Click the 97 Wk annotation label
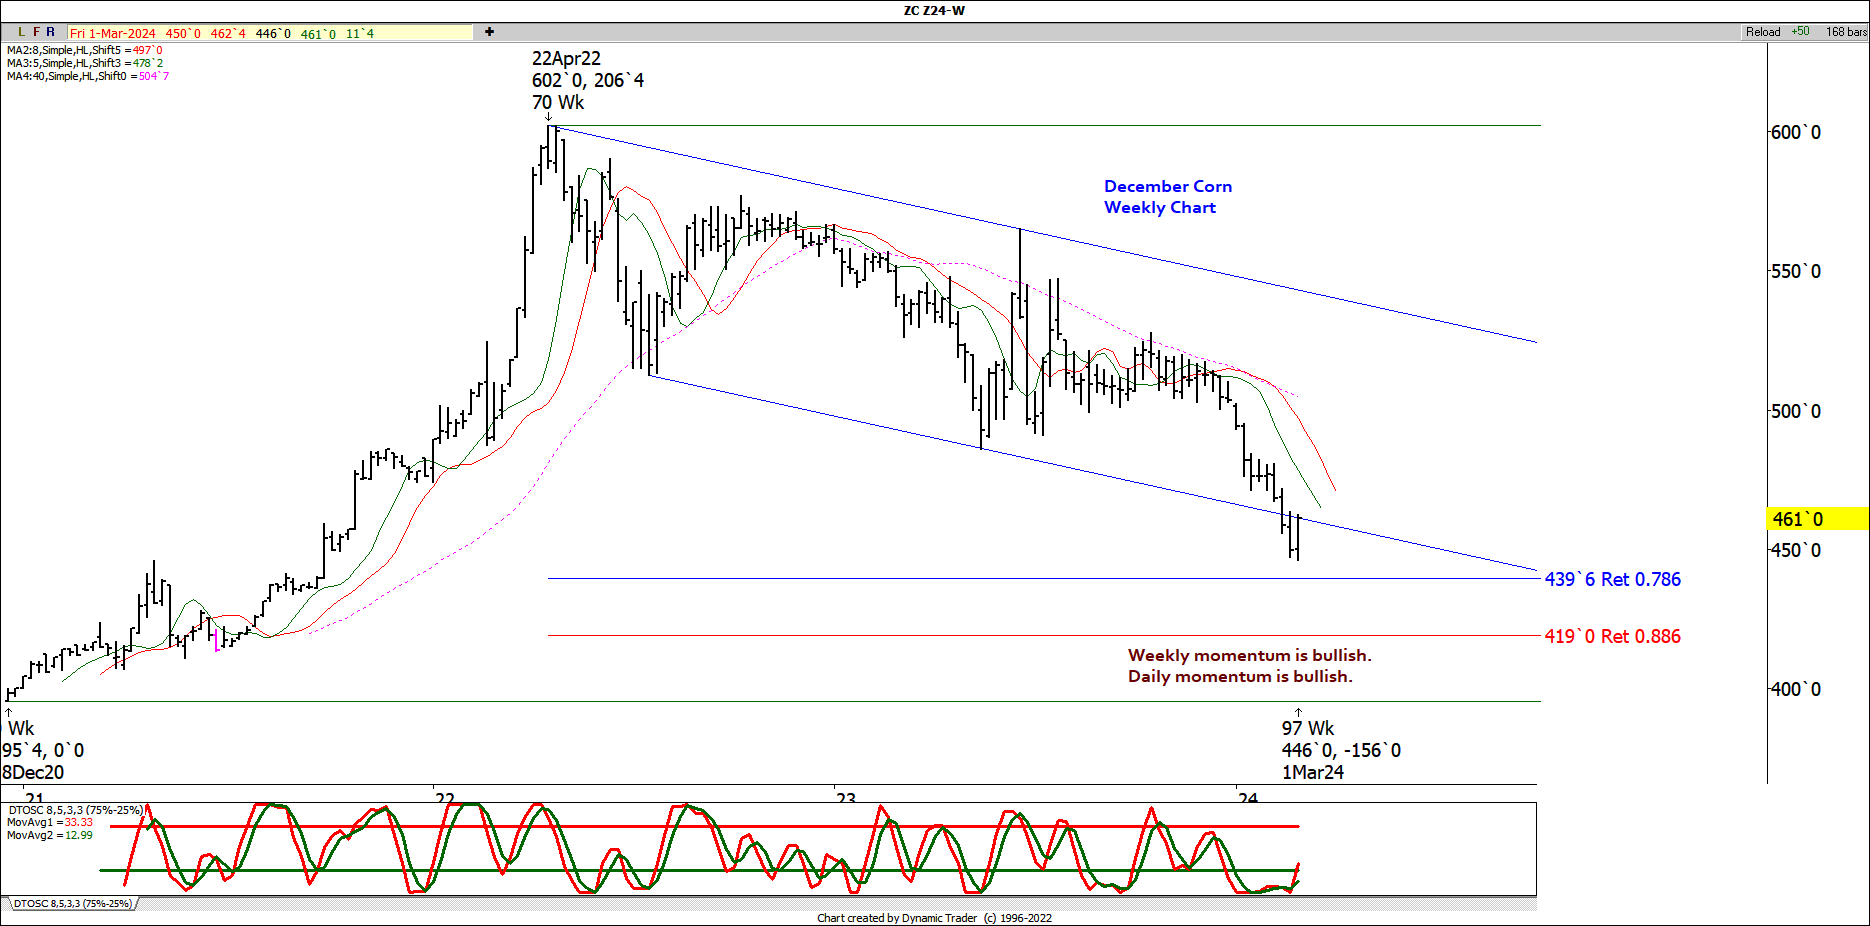 pos(1308,728)
